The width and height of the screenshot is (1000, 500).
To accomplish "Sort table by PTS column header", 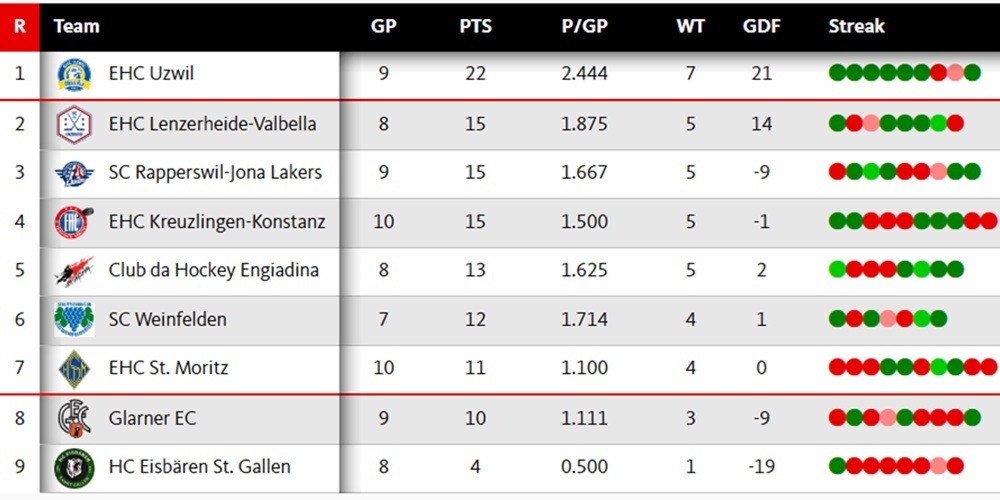I will (x=475, y=26).
